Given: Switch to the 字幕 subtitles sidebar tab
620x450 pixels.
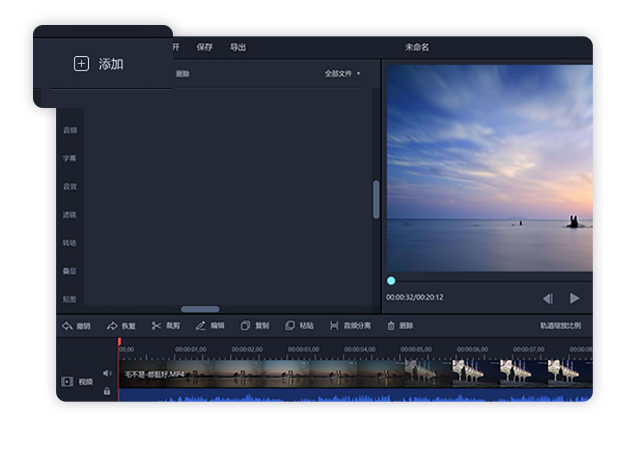Looking at the screenshot, I should 70,158.
